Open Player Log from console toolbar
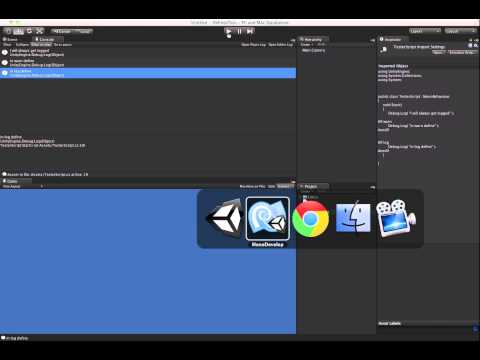The width and height of the screenshot is (480, 360). point(254,44)
